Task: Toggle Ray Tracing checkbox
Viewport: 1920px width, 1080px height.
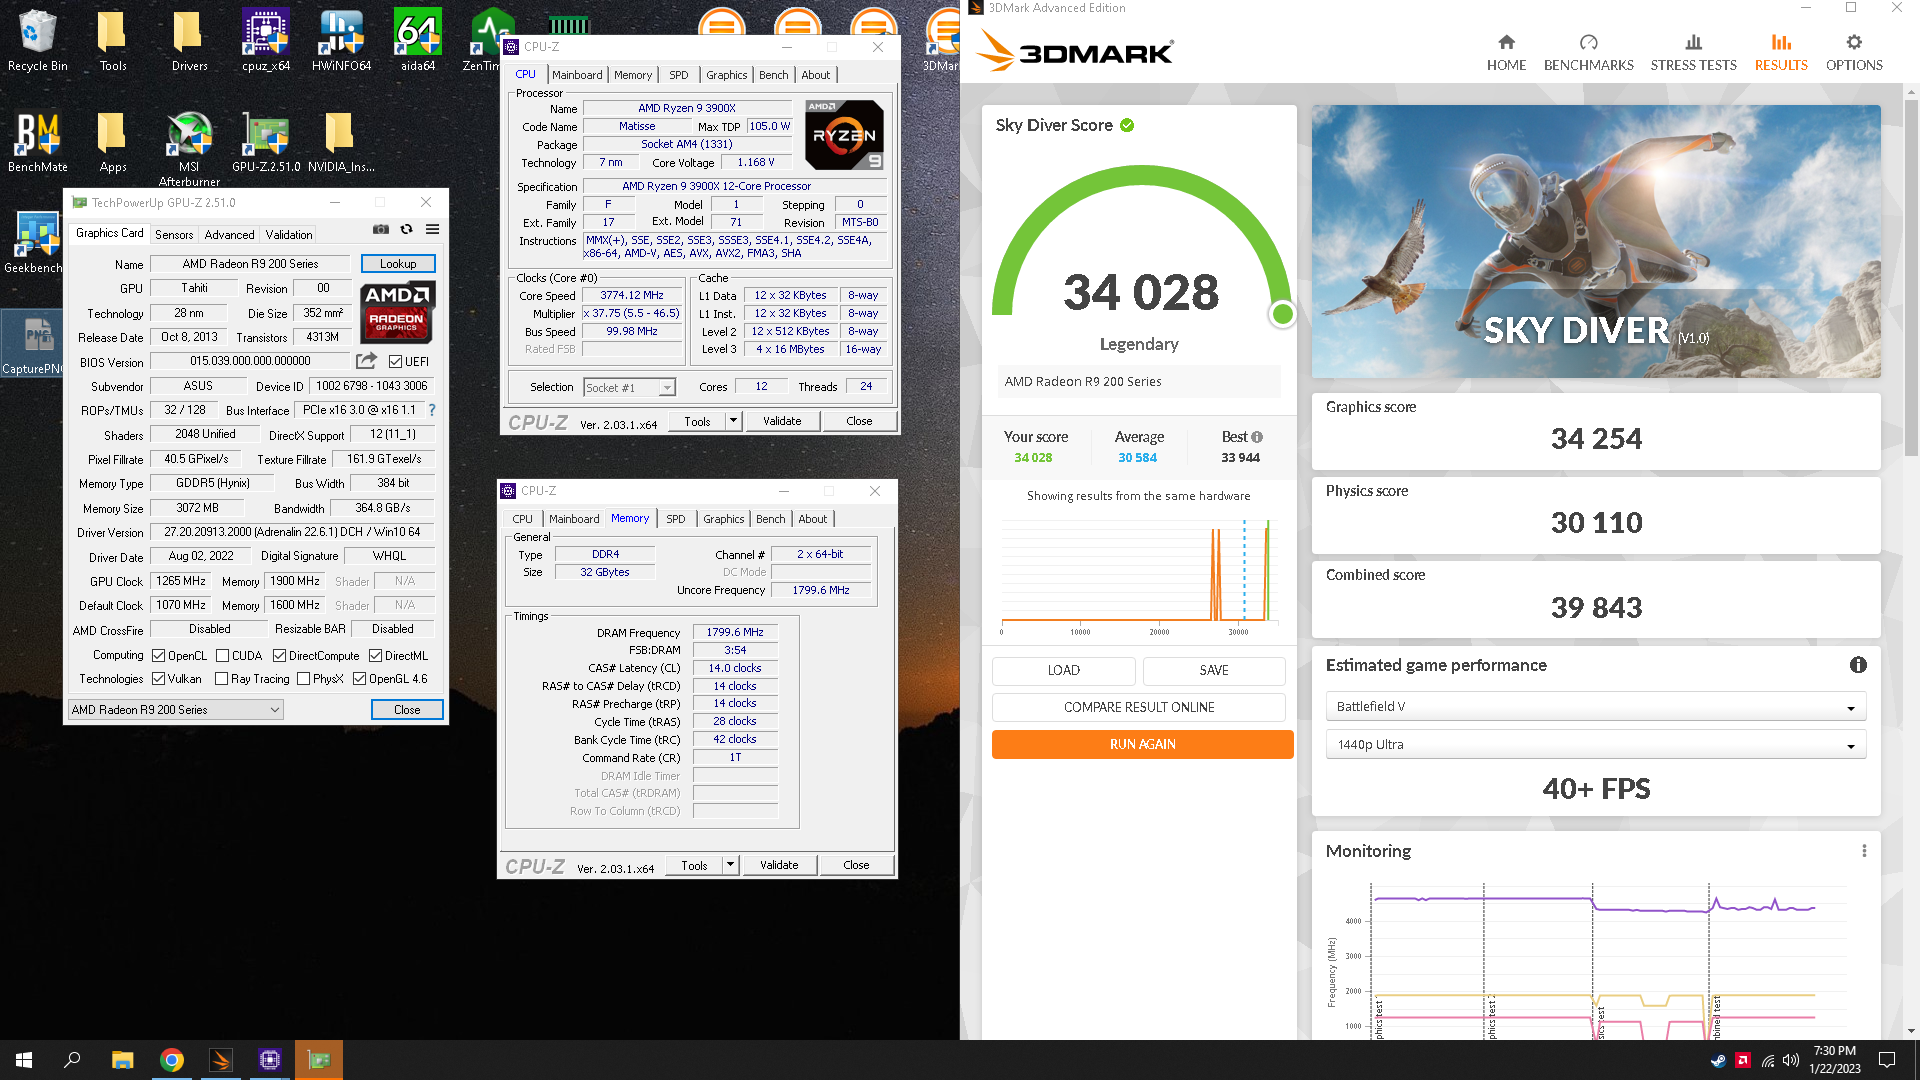Action: [x=222, y=679]
